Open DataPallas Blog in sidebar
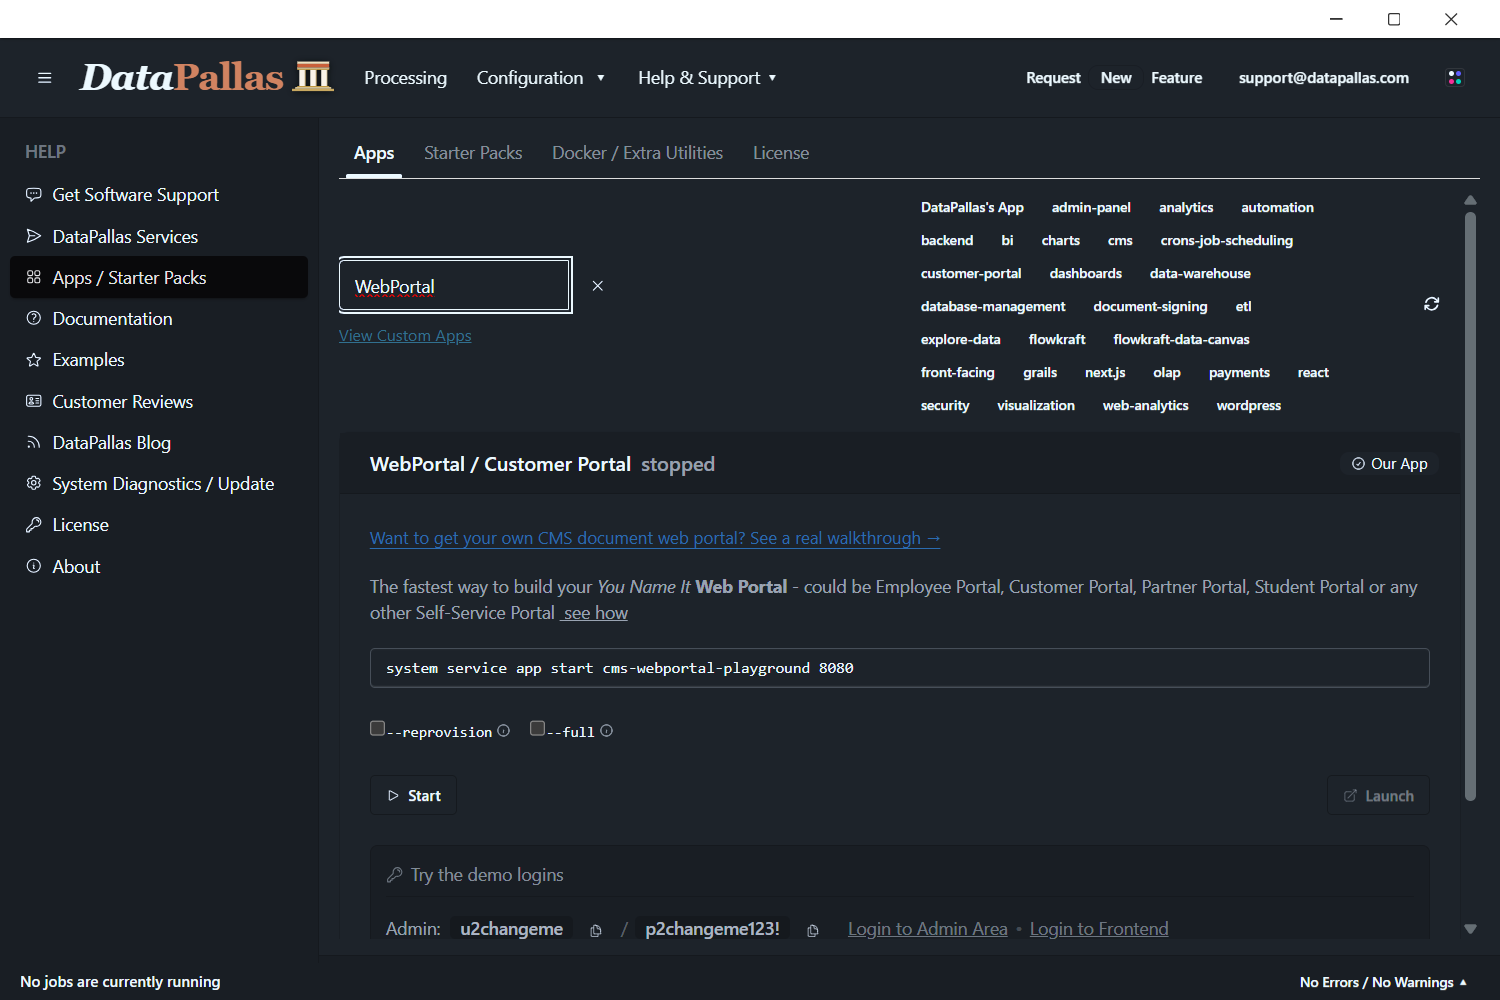Image resolution: width=1500 pixels, height=1000 pixels. click(159, 443)
